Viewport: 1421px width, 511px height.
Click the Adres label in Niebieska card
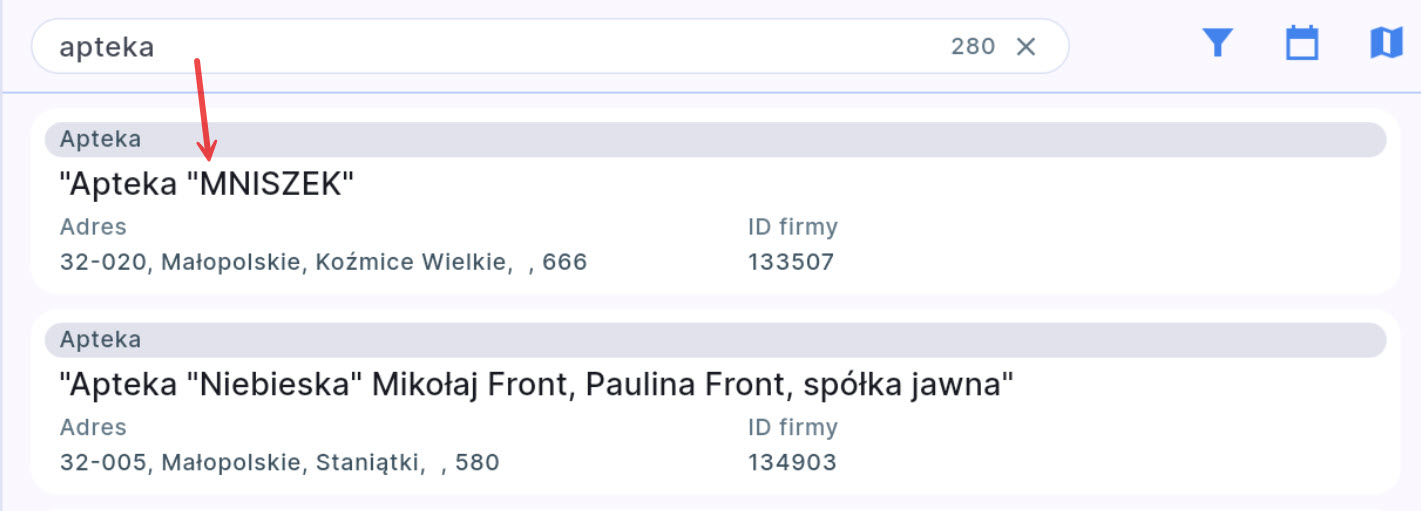click(x=93, y=427)
